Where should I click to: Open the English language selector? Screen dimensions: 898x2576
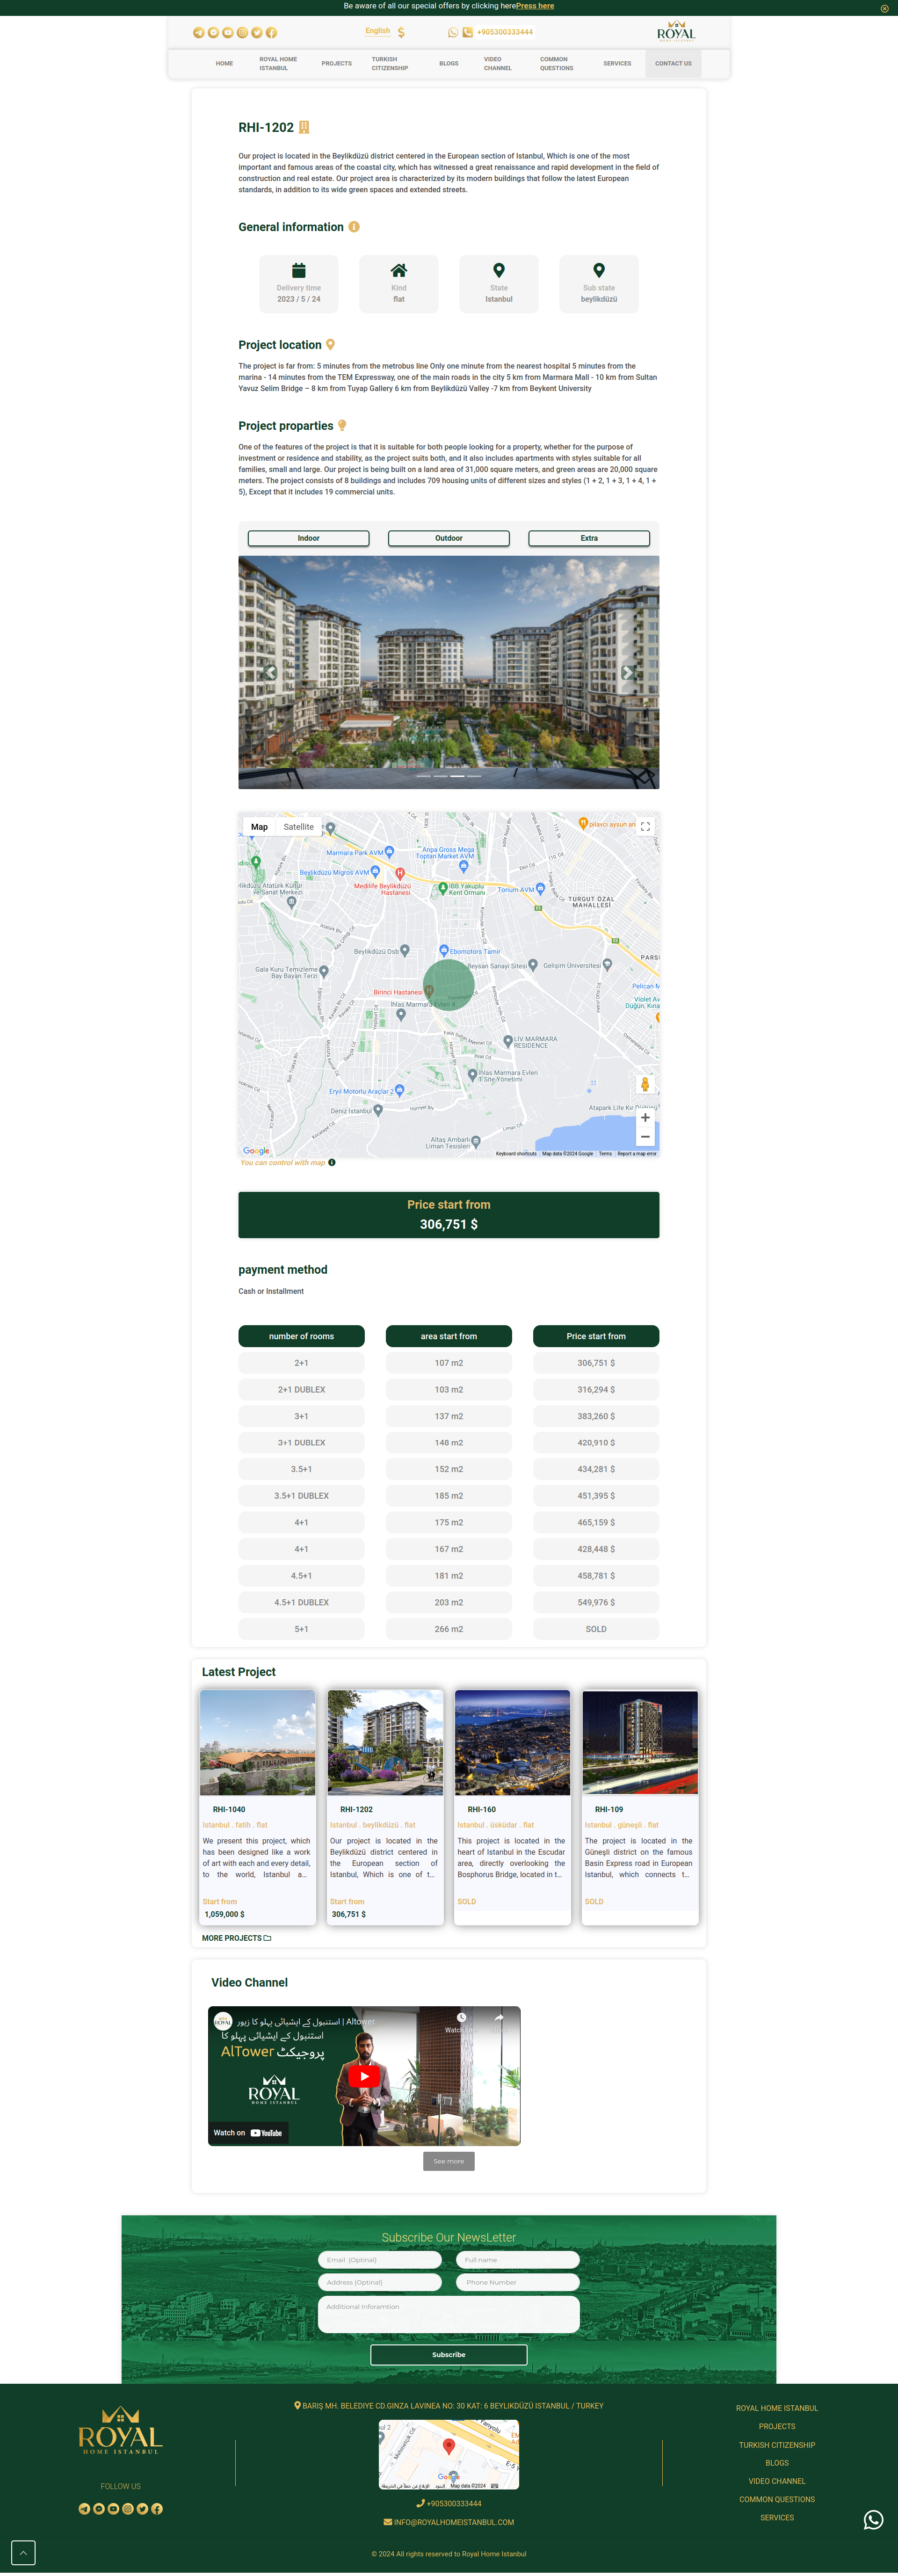click(x=378, y=32)
